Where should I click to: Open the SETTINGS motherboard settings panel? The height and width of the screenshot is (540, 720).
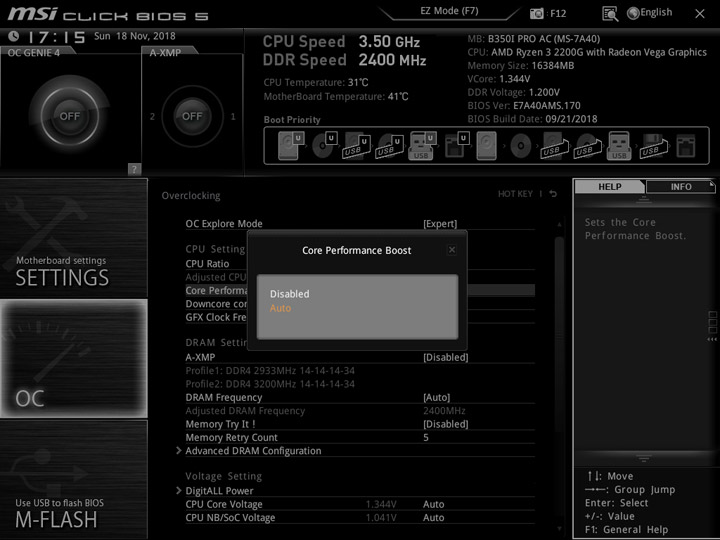tap(74, 238)
